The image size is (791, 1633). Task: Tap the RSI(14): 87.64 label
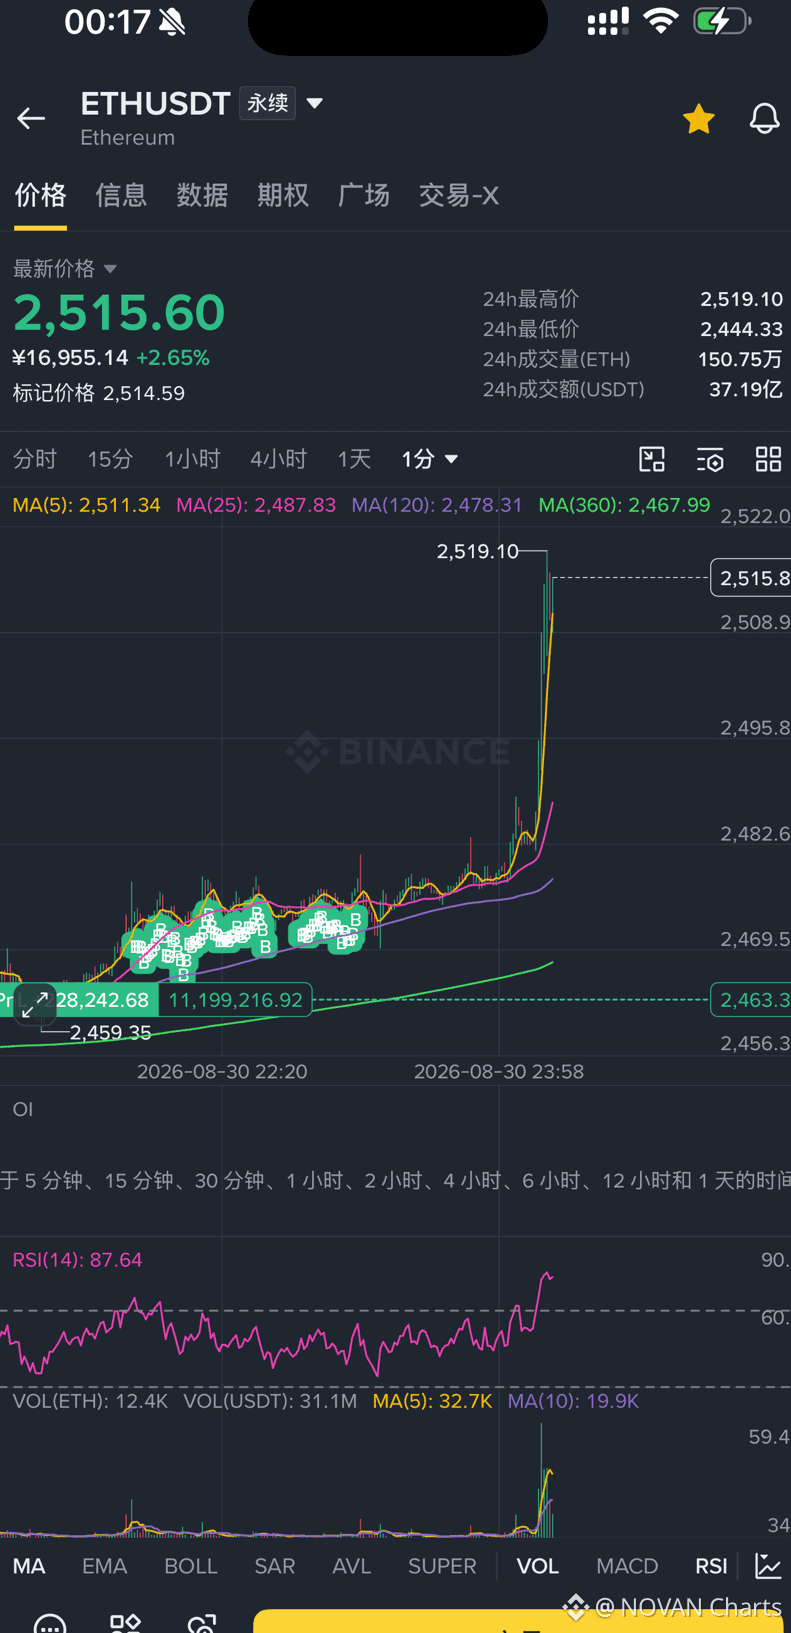77,1260
